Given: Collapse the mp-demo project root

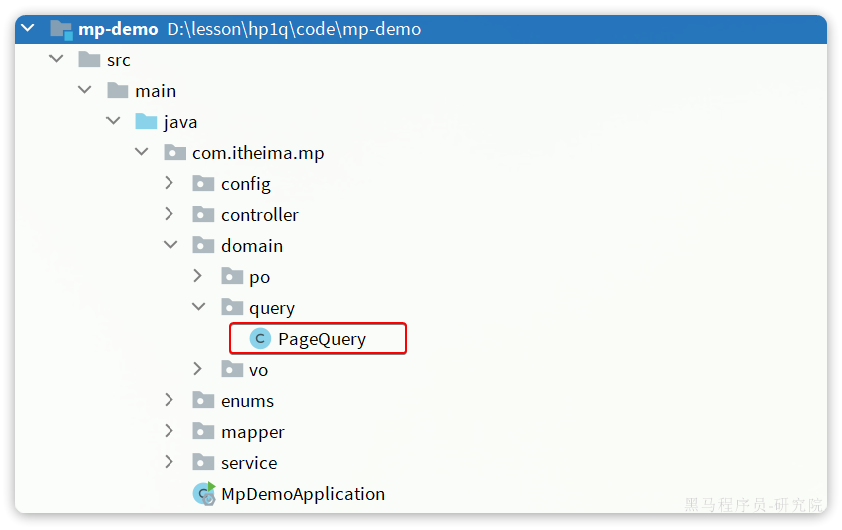Looking at the screenshot, I should coord(28,28).
